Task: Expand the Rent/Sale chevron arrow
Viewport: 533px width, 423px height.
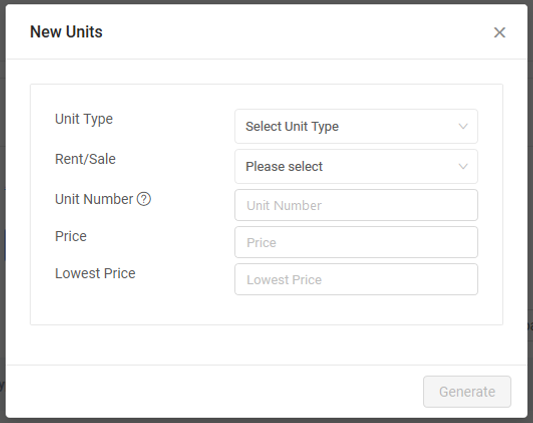Action: pyautogui.click(x=463, y=167)
